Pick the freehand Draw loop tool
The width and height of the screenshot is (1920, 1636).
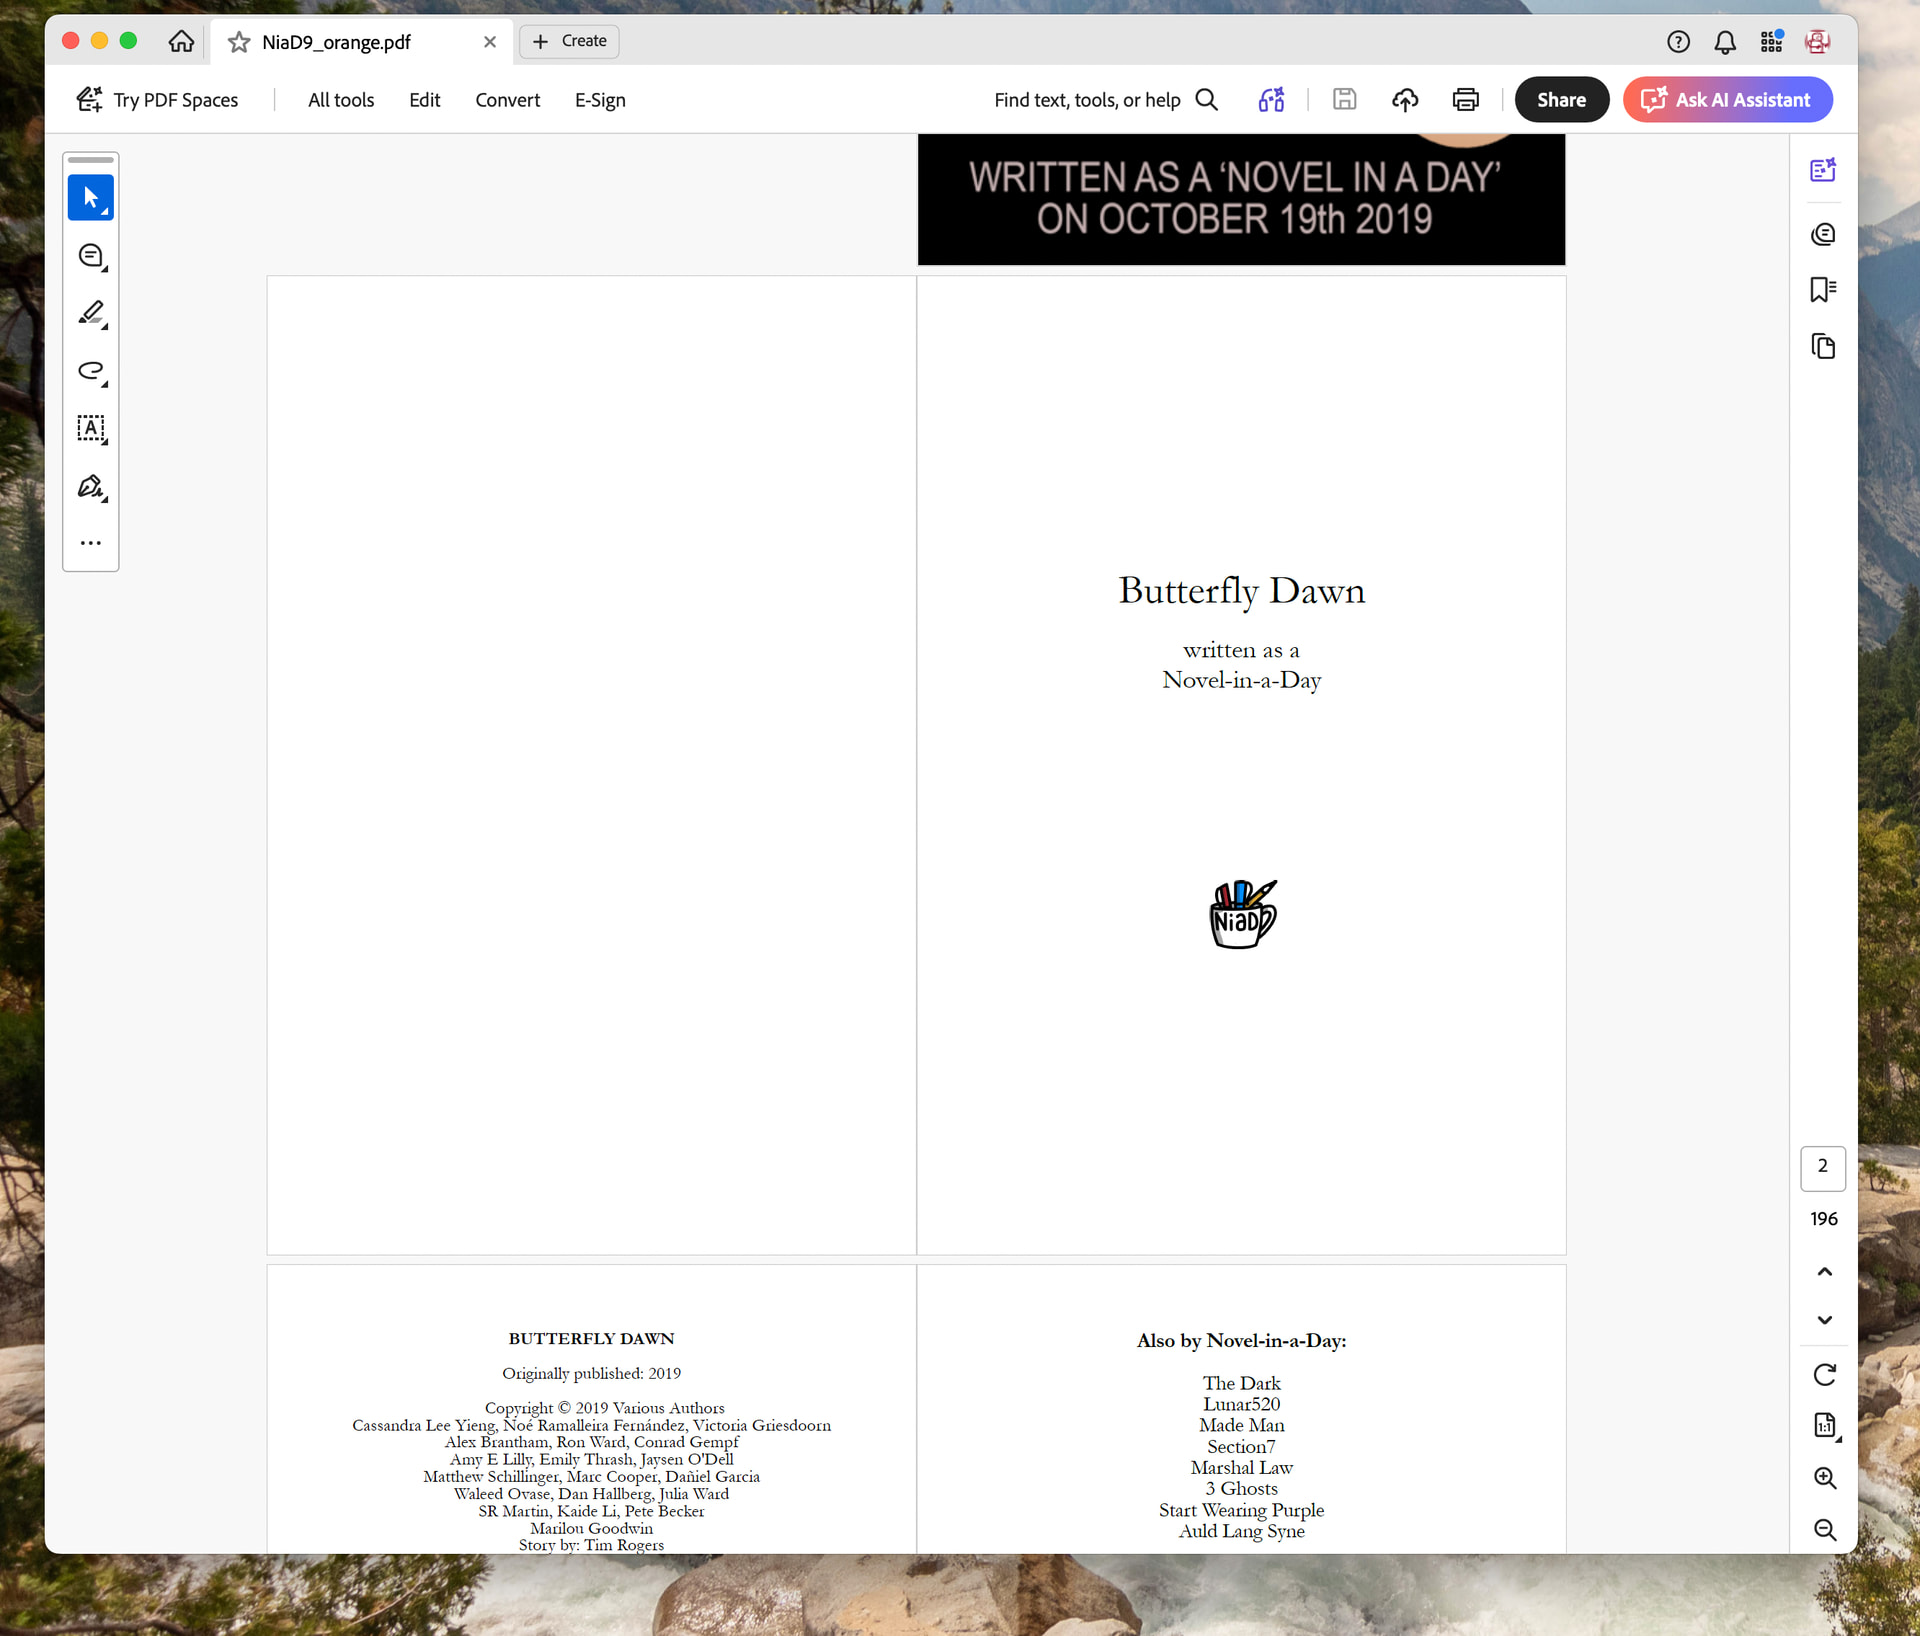[x=90, y=371]
